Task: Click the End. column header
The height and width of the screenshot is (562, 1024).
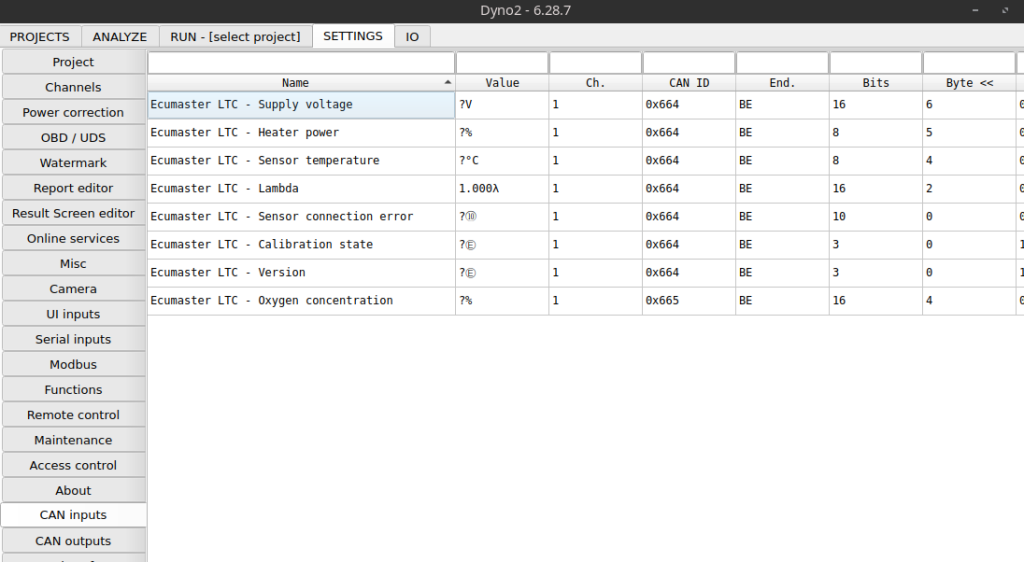Action: click(x=782, y=83)
